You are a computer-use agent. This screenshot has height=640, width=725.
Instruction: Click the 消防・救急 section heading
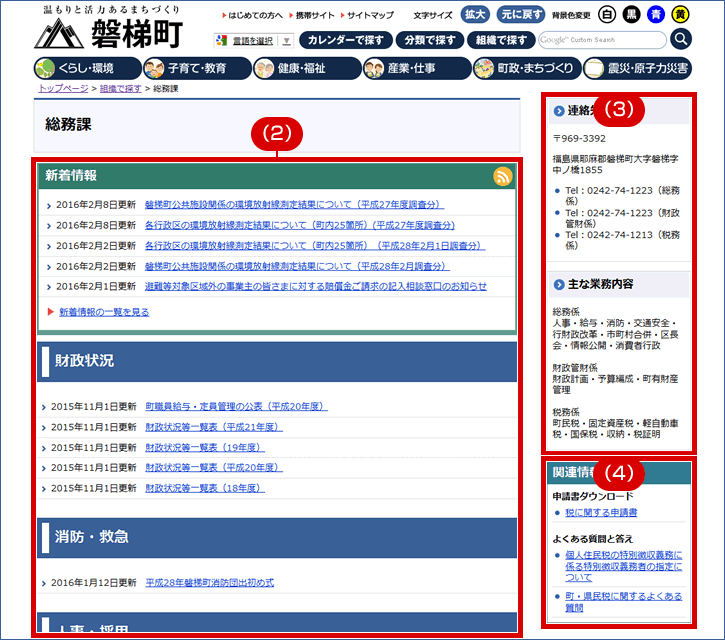point(92,537)
